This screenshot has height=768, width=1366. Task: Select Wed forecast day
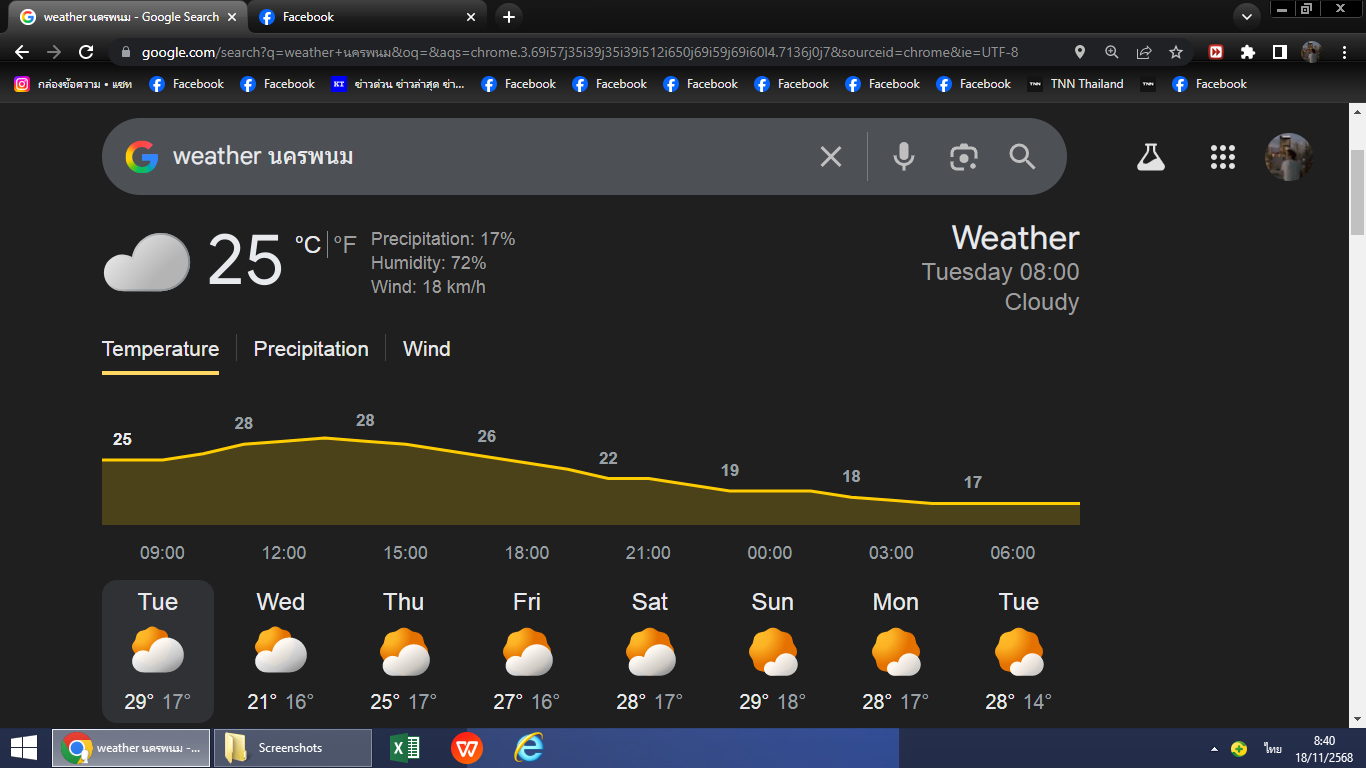[x=281, y=651]
